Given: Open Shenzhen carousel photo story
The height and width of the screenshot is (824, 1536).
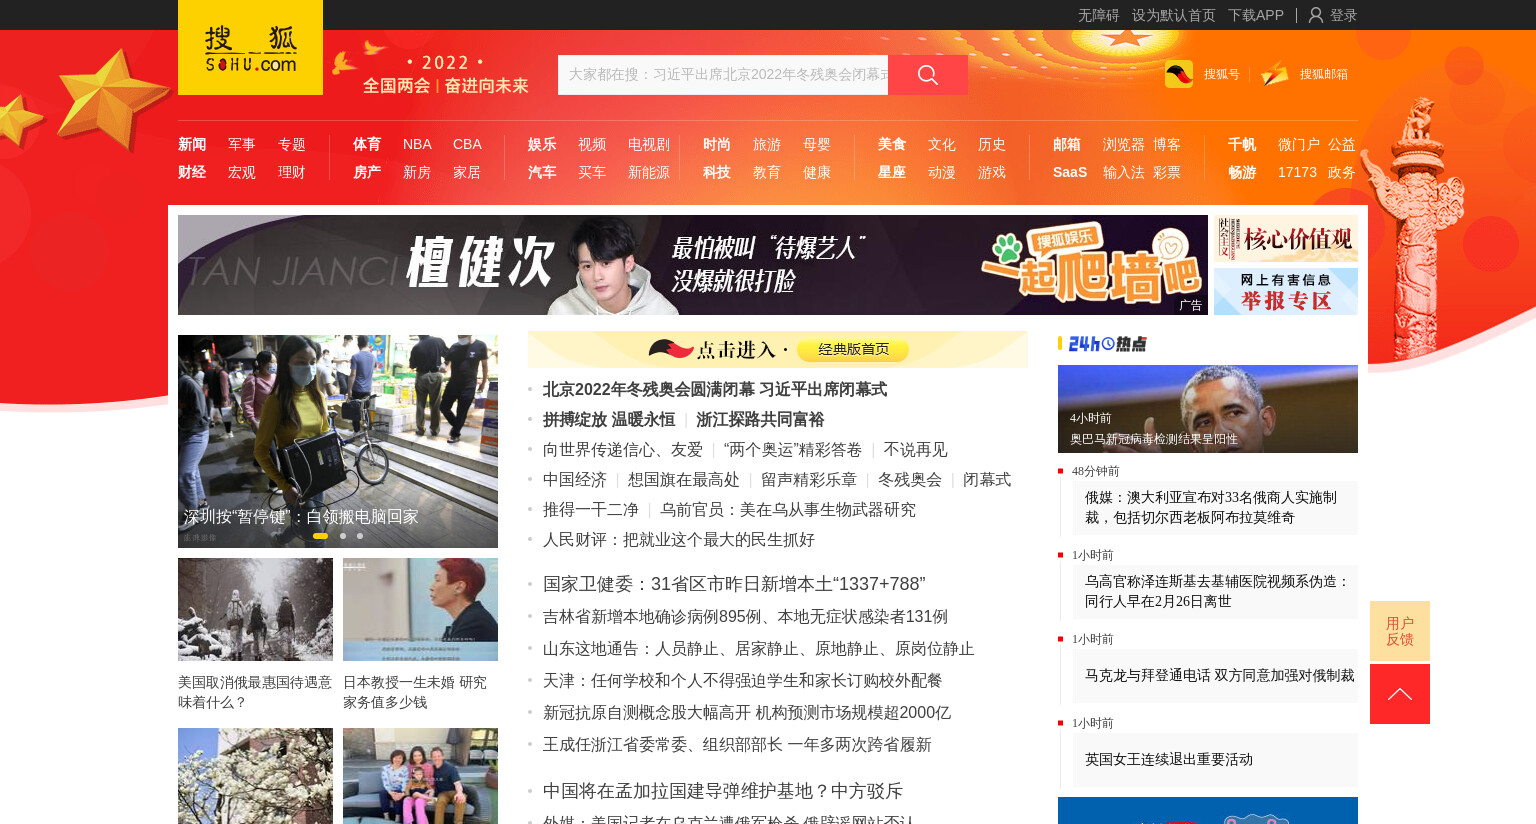Looking at the screenshot, I should [338, 441].
